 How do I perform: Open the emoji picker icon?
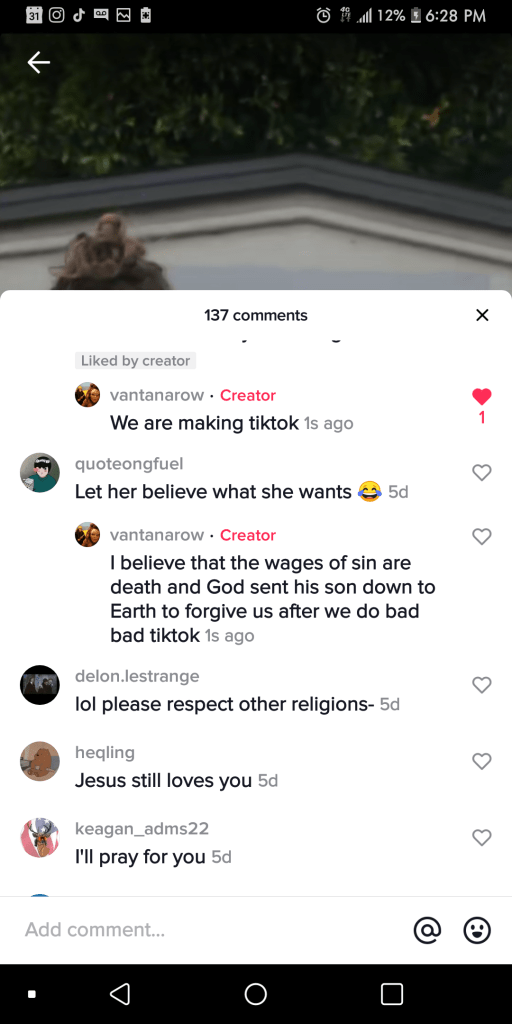[x=477, y=930]
